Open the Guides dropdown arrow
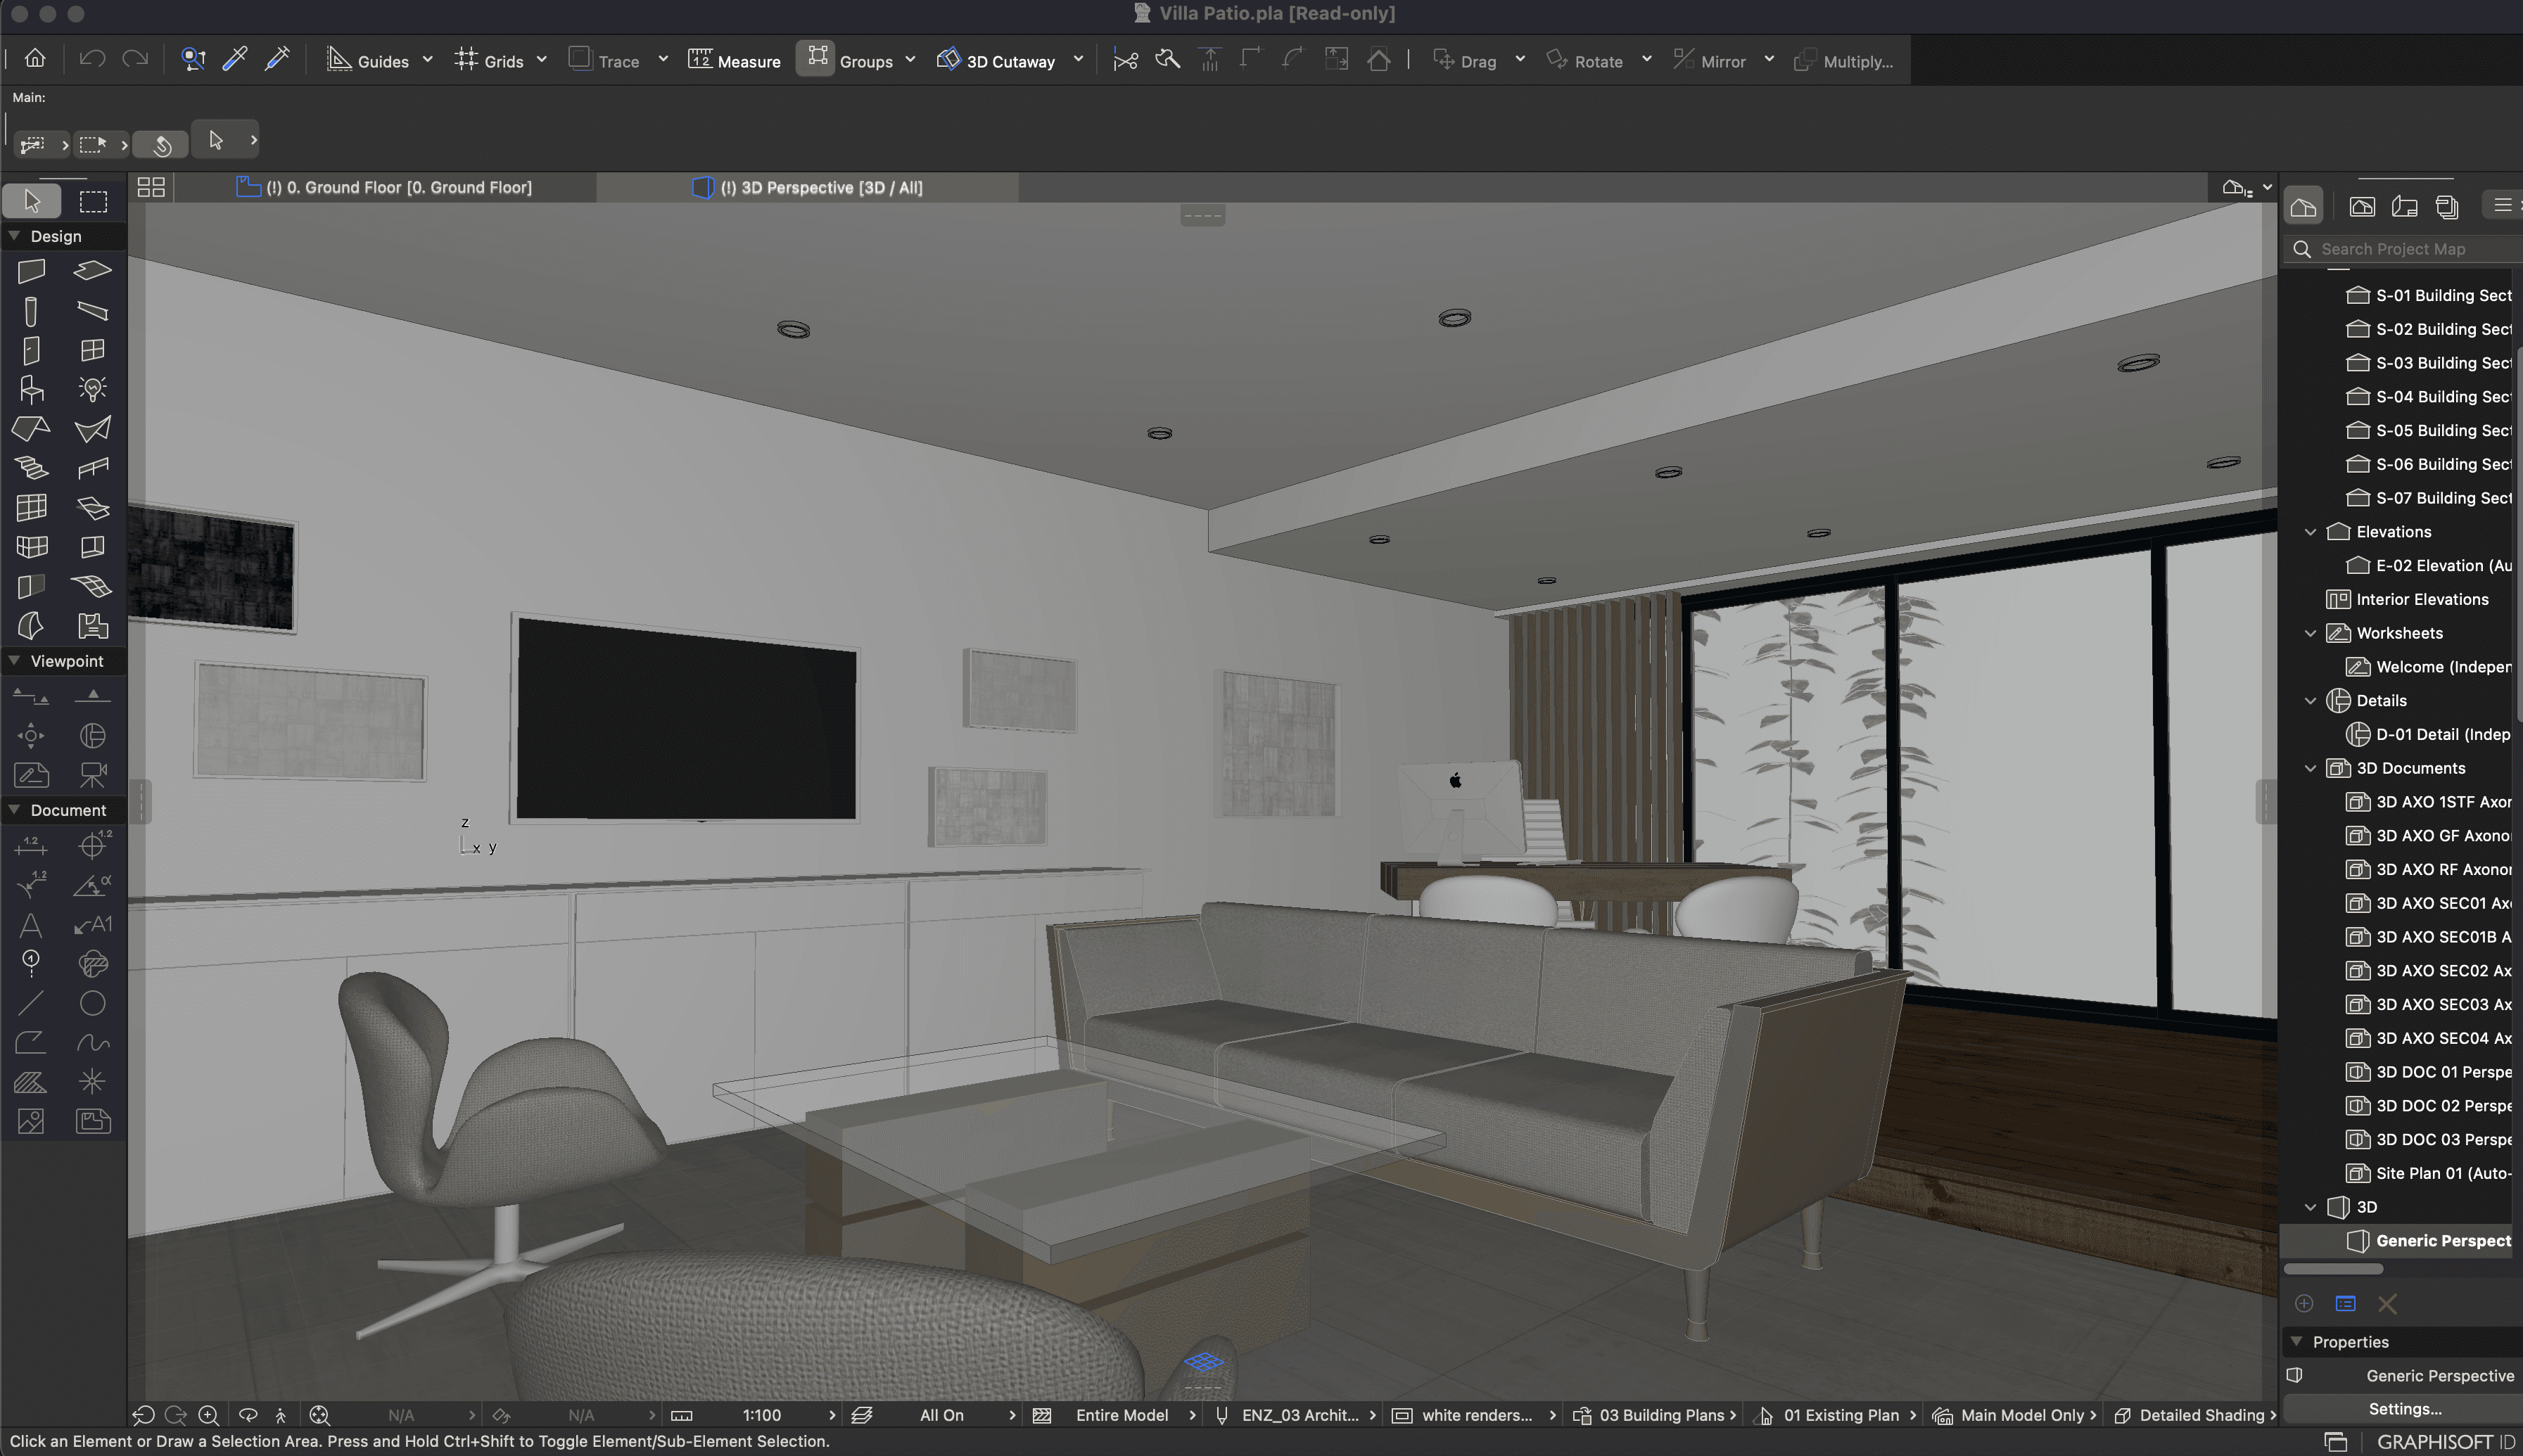Image resolution: width=2523 pixels, height=1456 pixels. [428, 60]
